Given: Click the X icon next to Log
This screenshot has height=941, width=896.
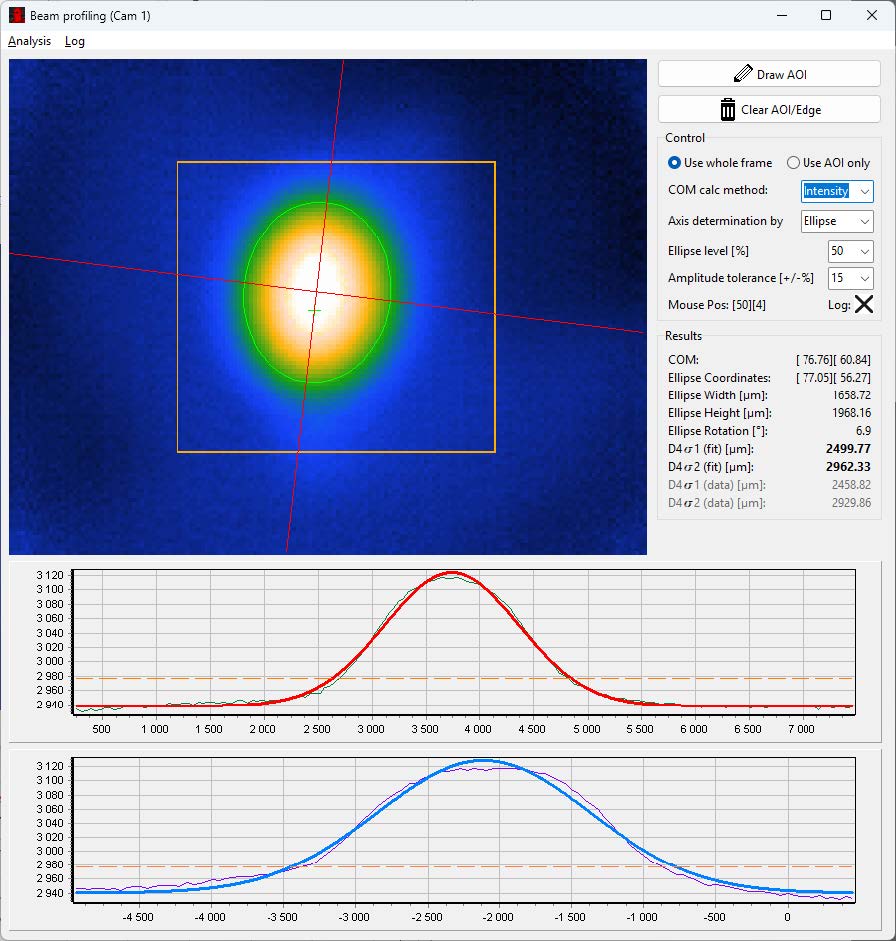Looking at the screenshot, I should click(x=864, y=305).
